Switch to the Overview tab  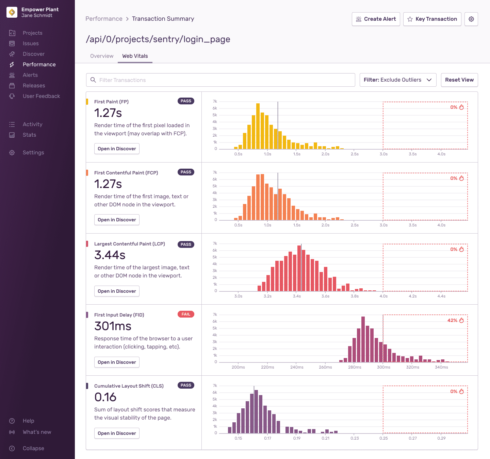[102, 56]
